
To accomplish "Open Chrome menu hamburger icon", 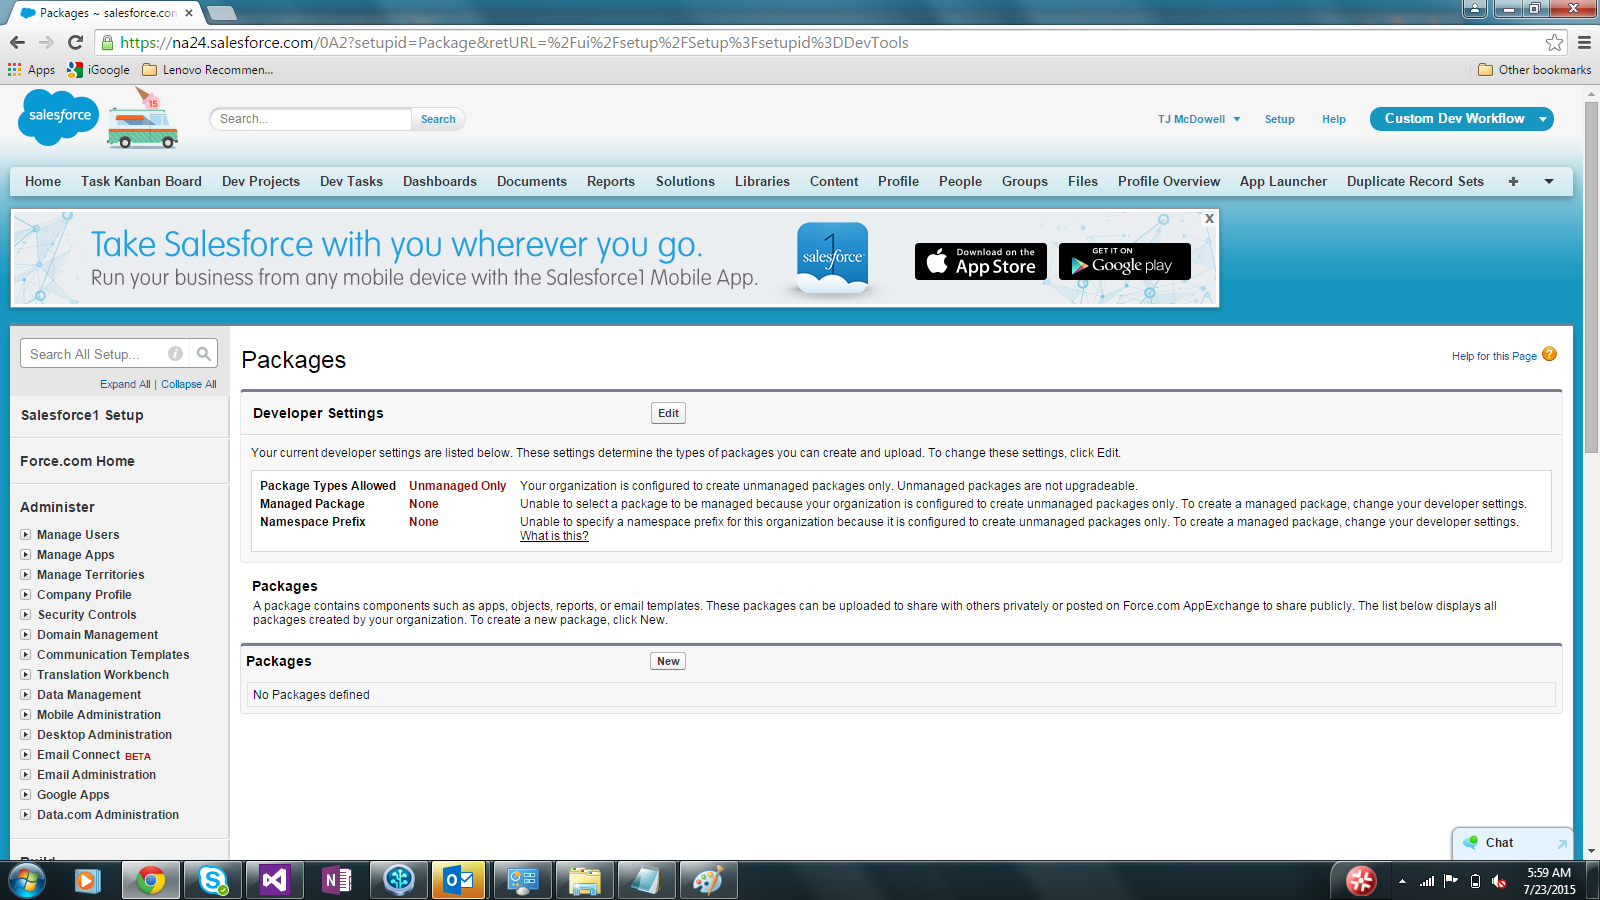I will [1584, 42].
